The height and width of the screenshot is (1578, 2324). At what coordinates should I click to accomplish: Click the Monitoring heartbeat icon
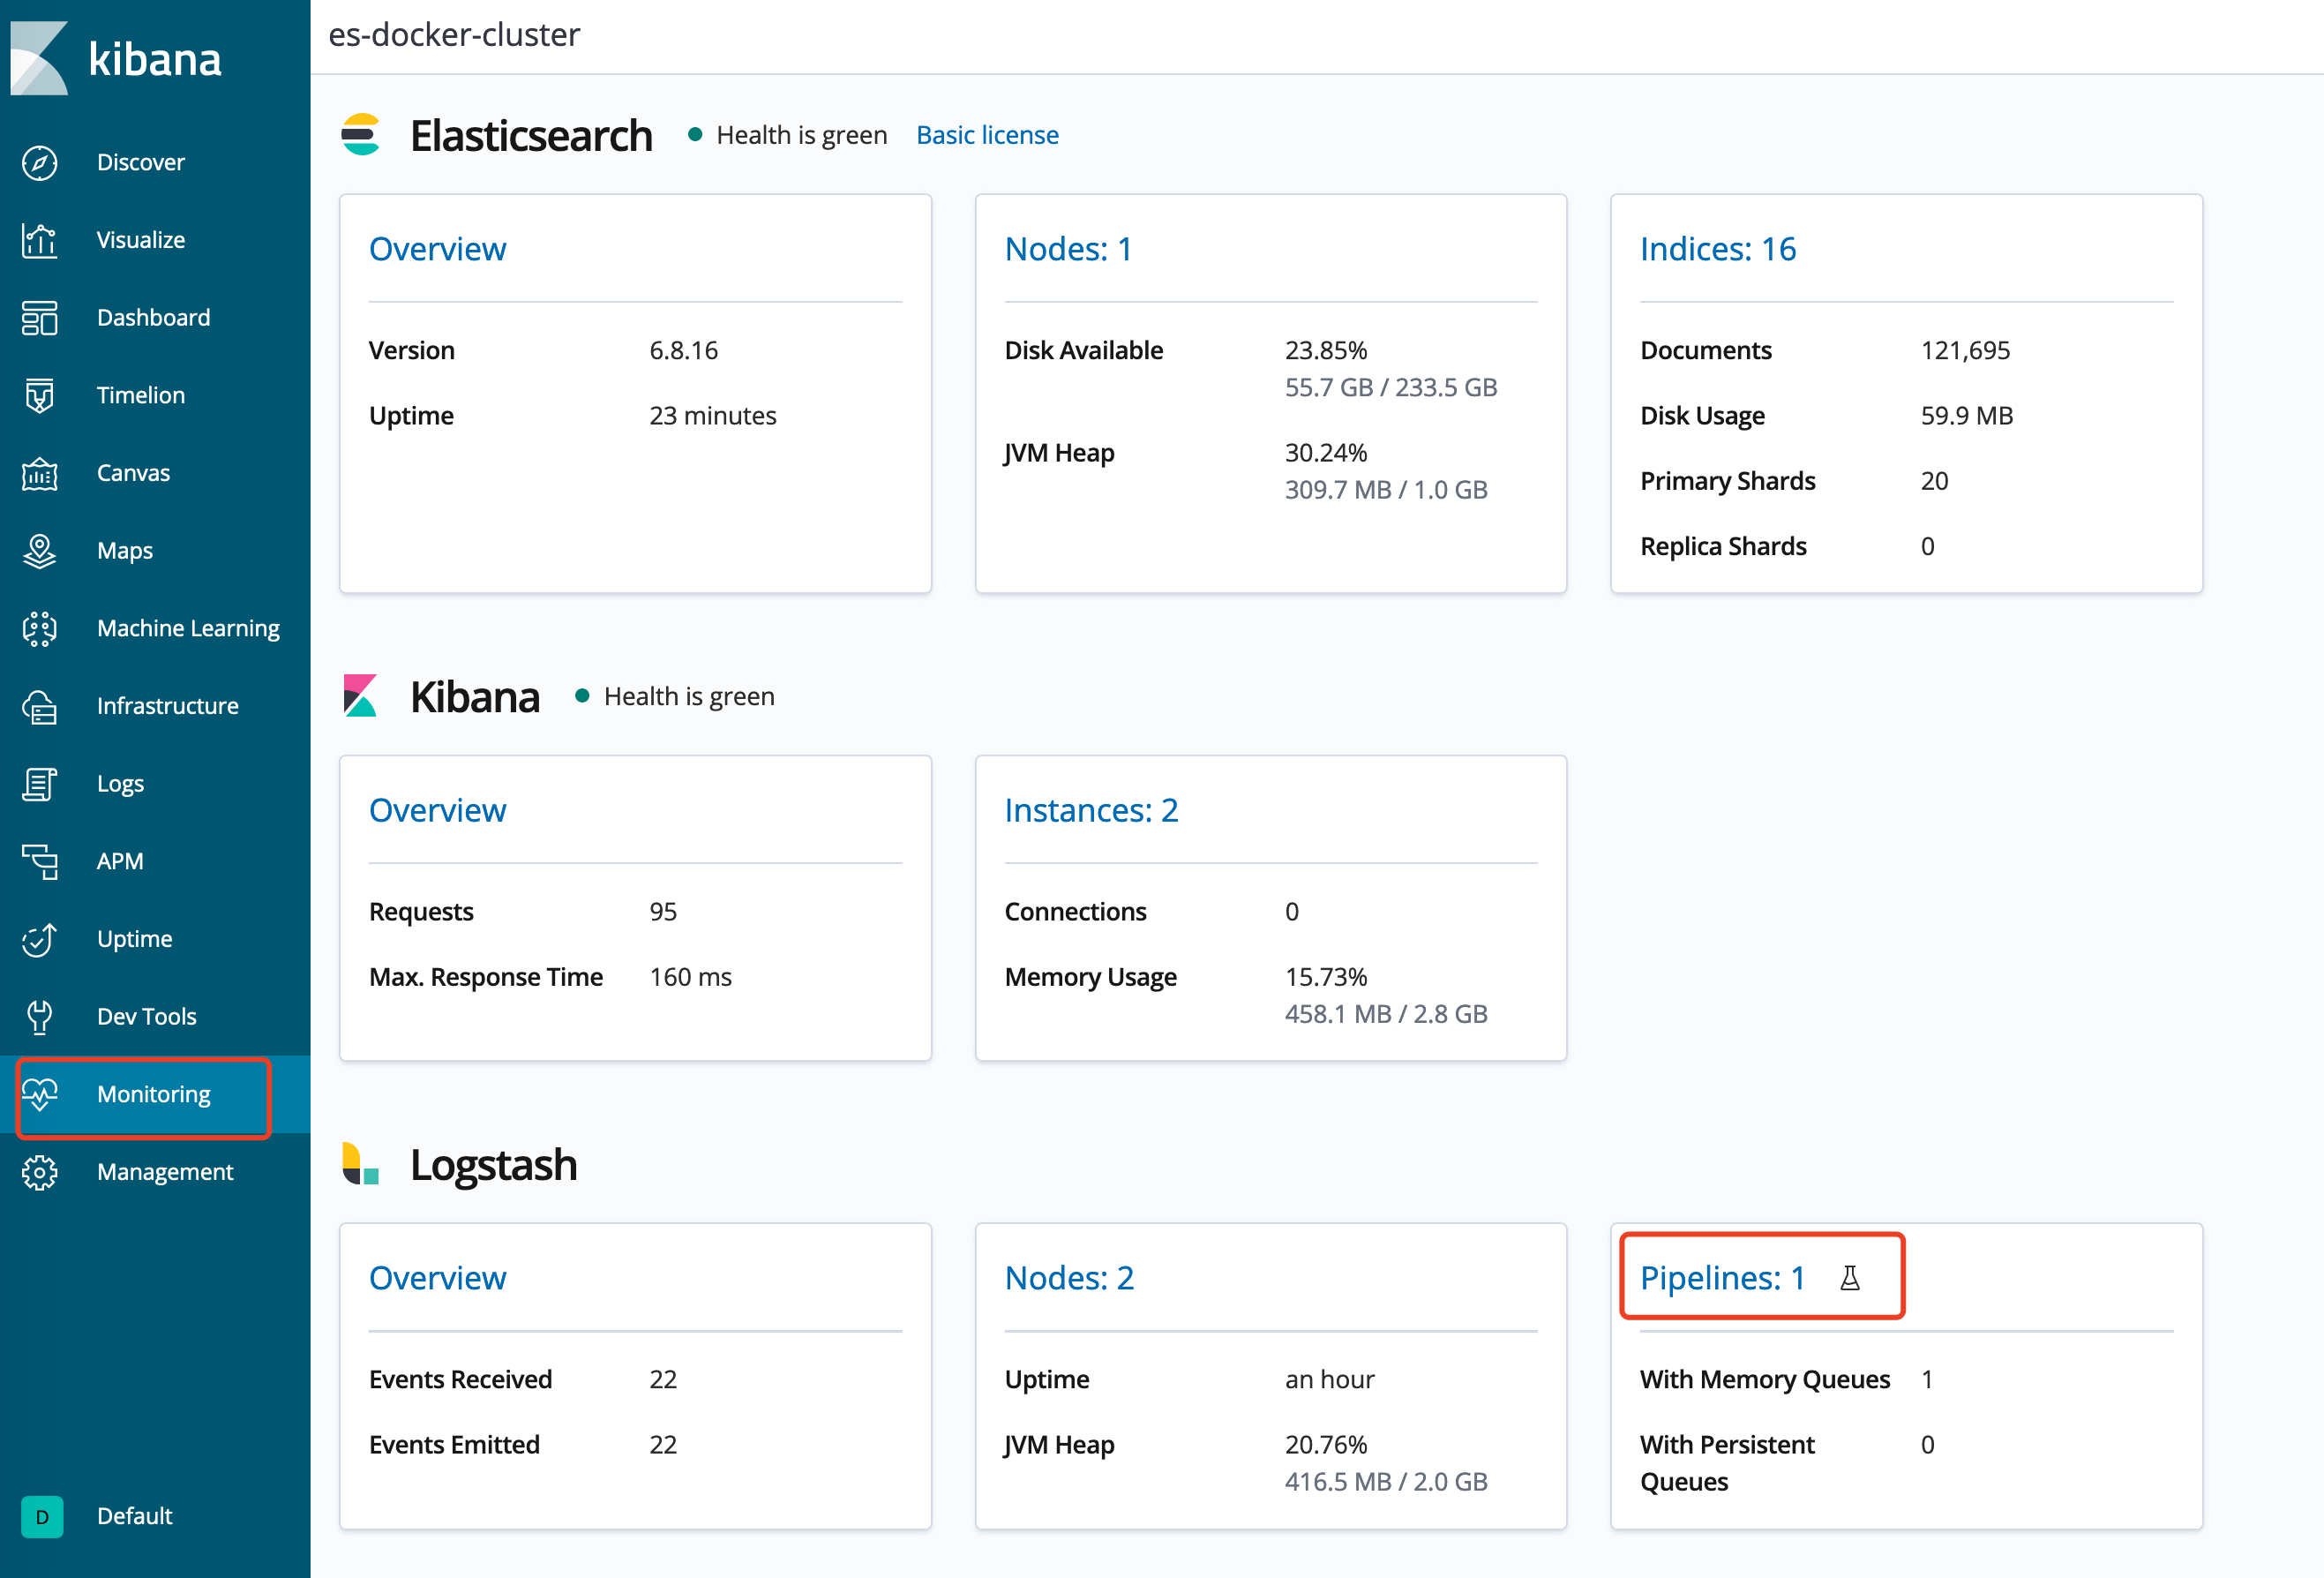[40, 1095]
